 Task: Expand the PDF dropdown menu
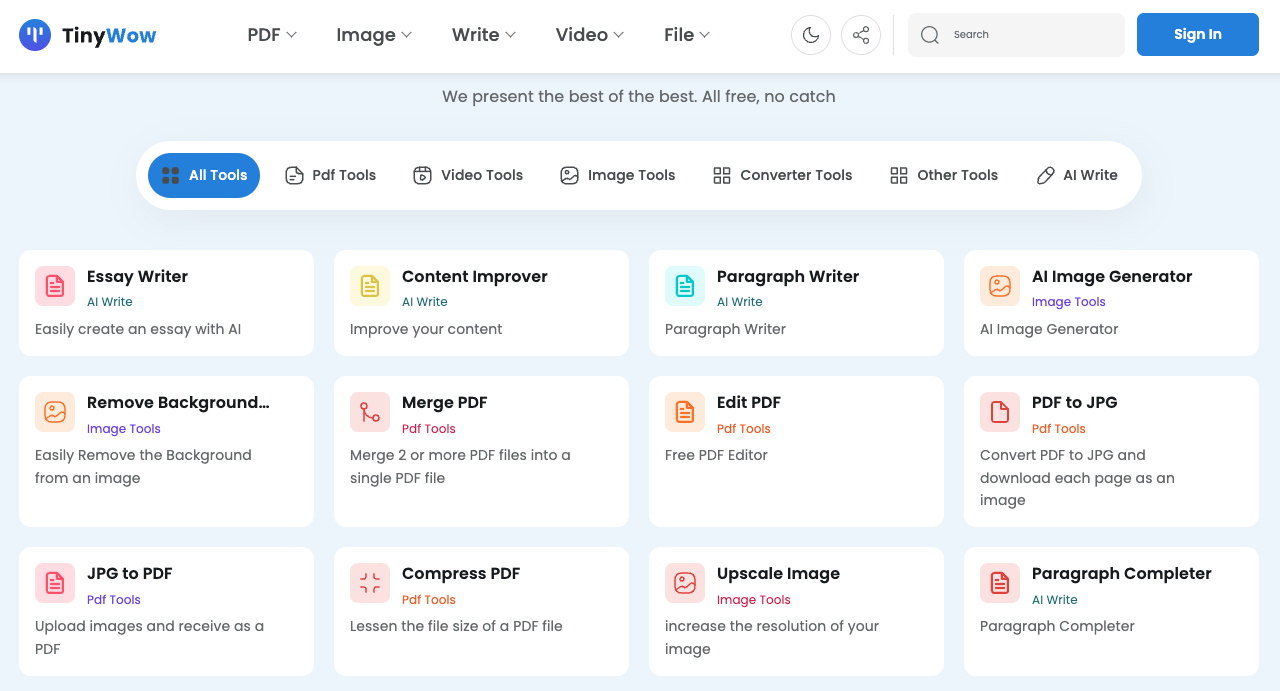272,35
